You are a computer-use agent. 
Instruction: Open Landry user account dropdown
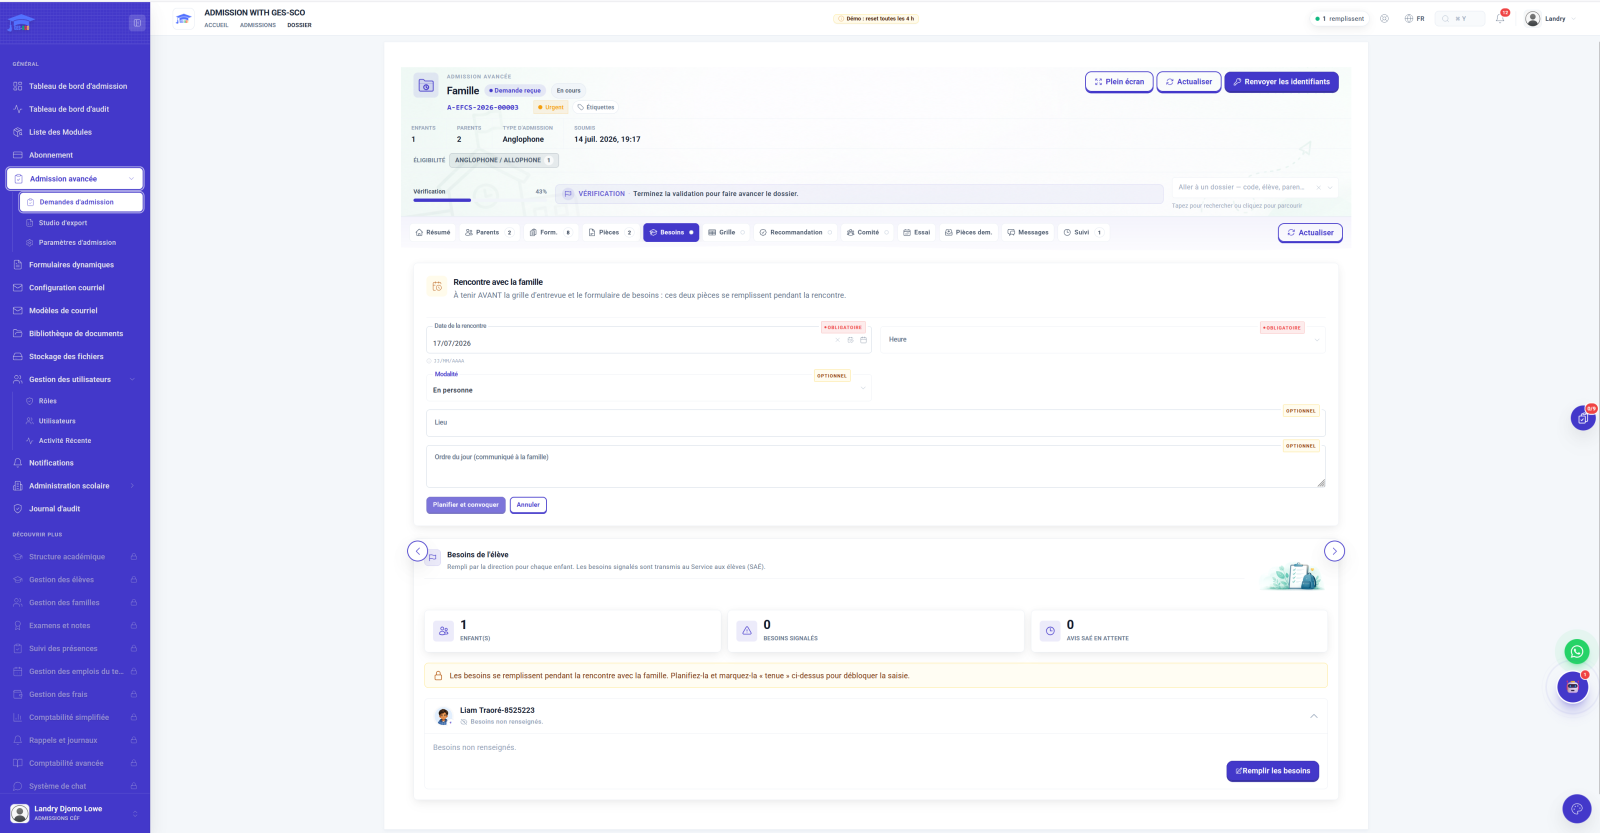[1550, 18]
